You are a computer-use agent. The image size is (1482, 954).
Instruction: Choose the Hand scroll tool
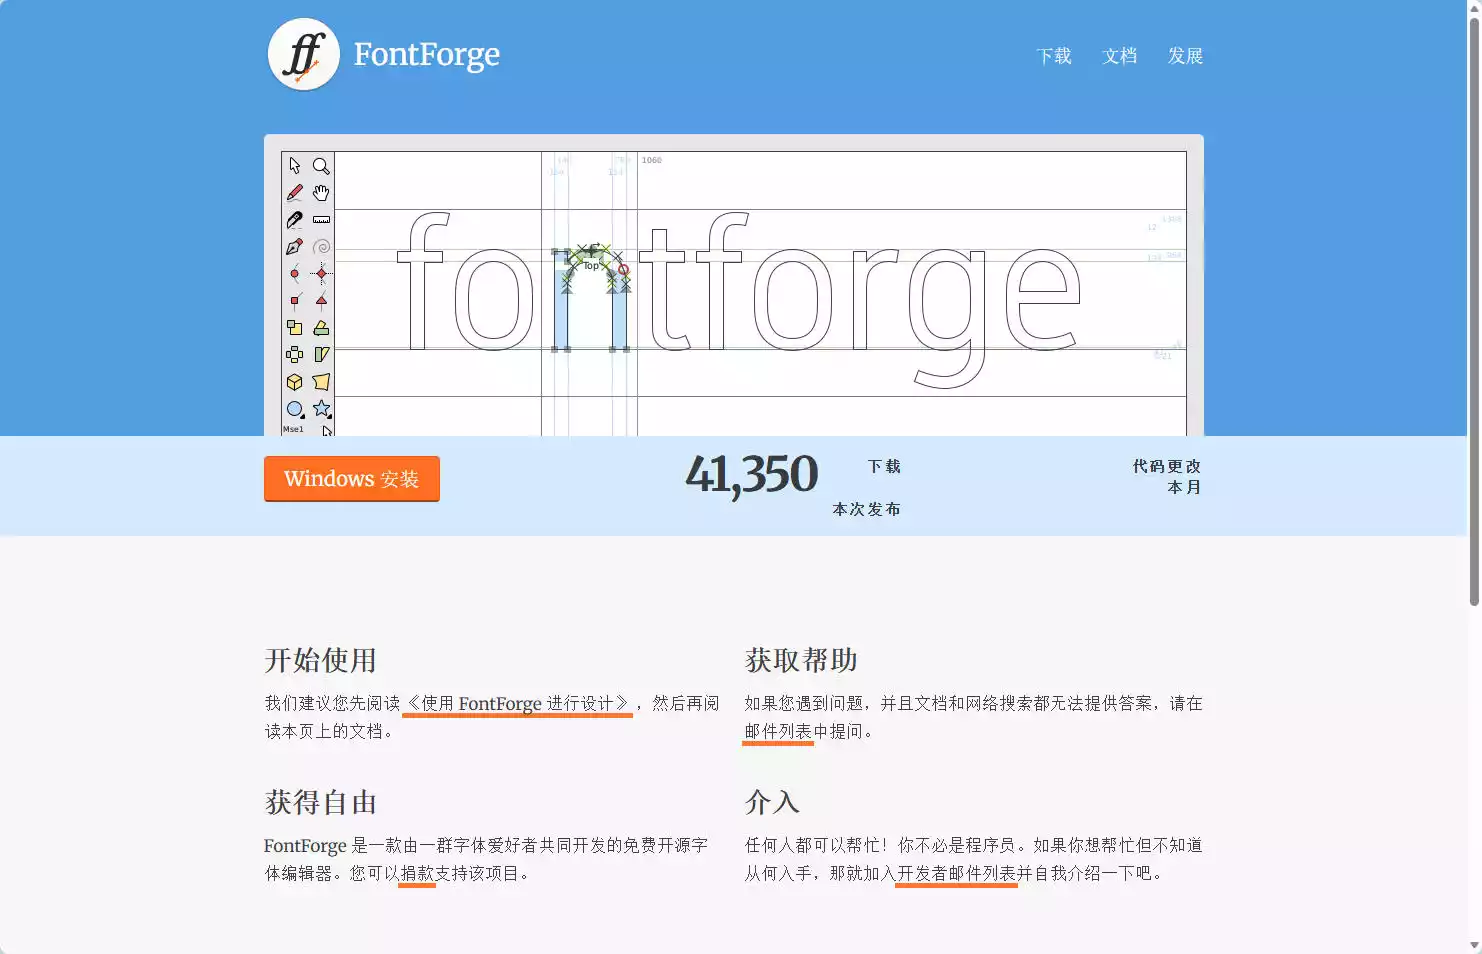pos(321,192)
